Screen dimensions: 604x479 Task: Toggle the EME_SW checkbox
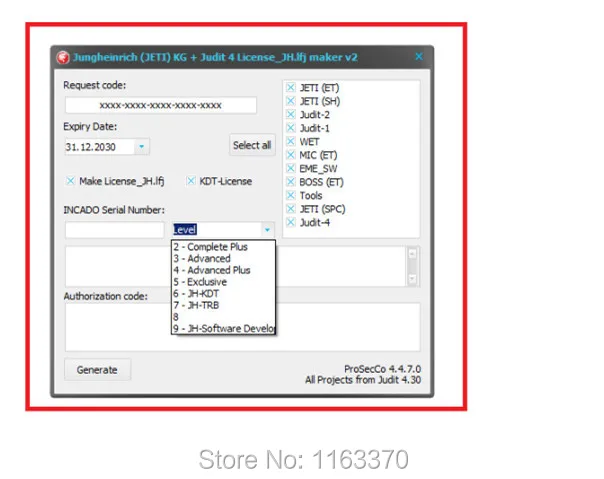291,168
